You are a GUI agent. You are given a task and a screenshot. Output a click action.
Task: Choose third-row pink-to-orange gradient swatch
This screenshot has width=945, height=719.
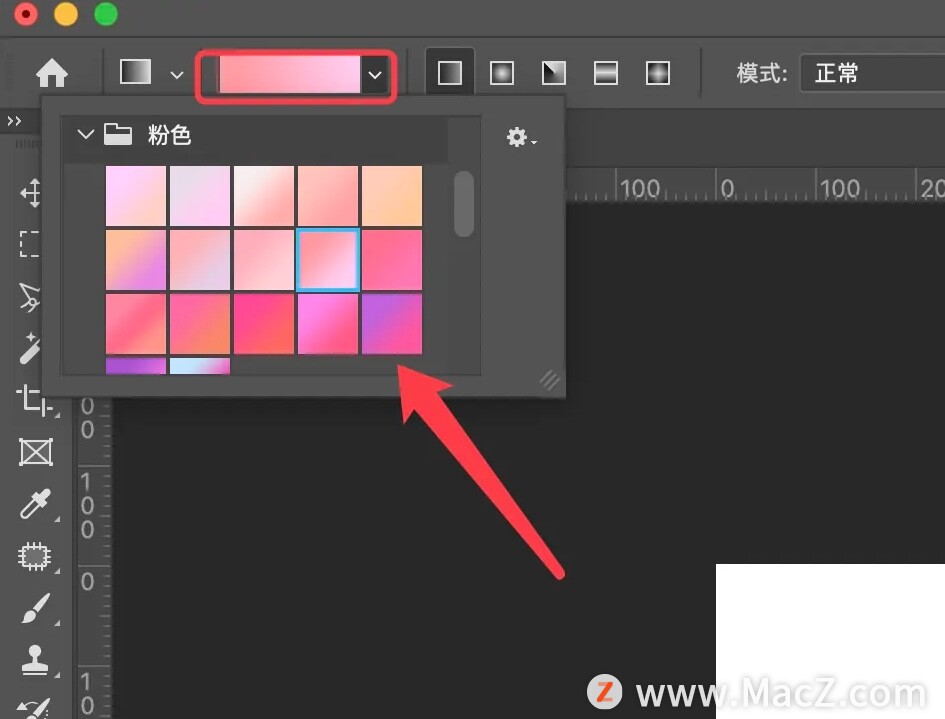[x=199, y=324]
